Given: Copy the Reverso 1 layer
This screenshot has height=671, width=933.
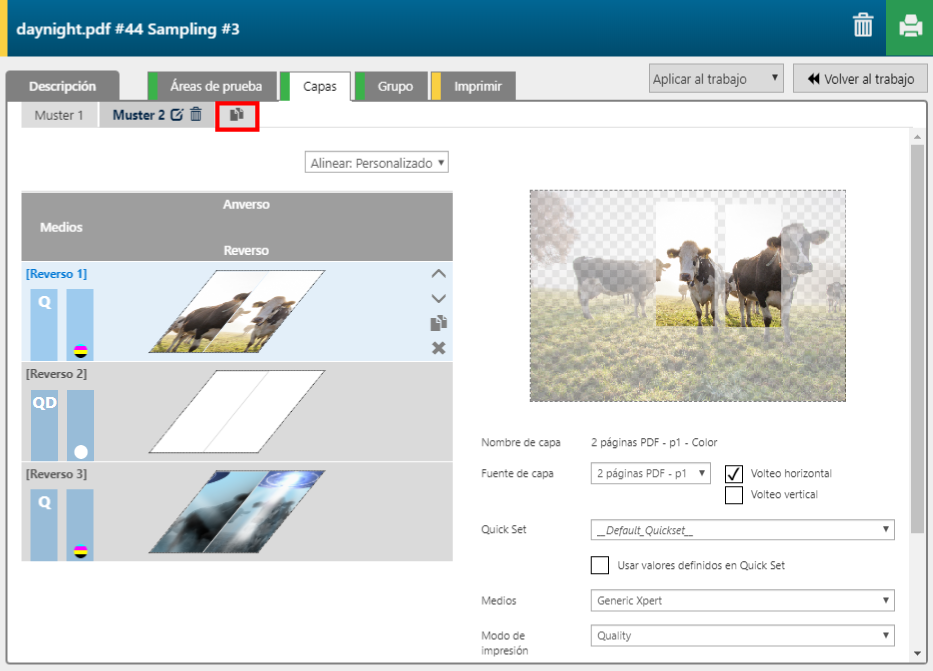Looking at the screenshot, I should coord(438,323).
